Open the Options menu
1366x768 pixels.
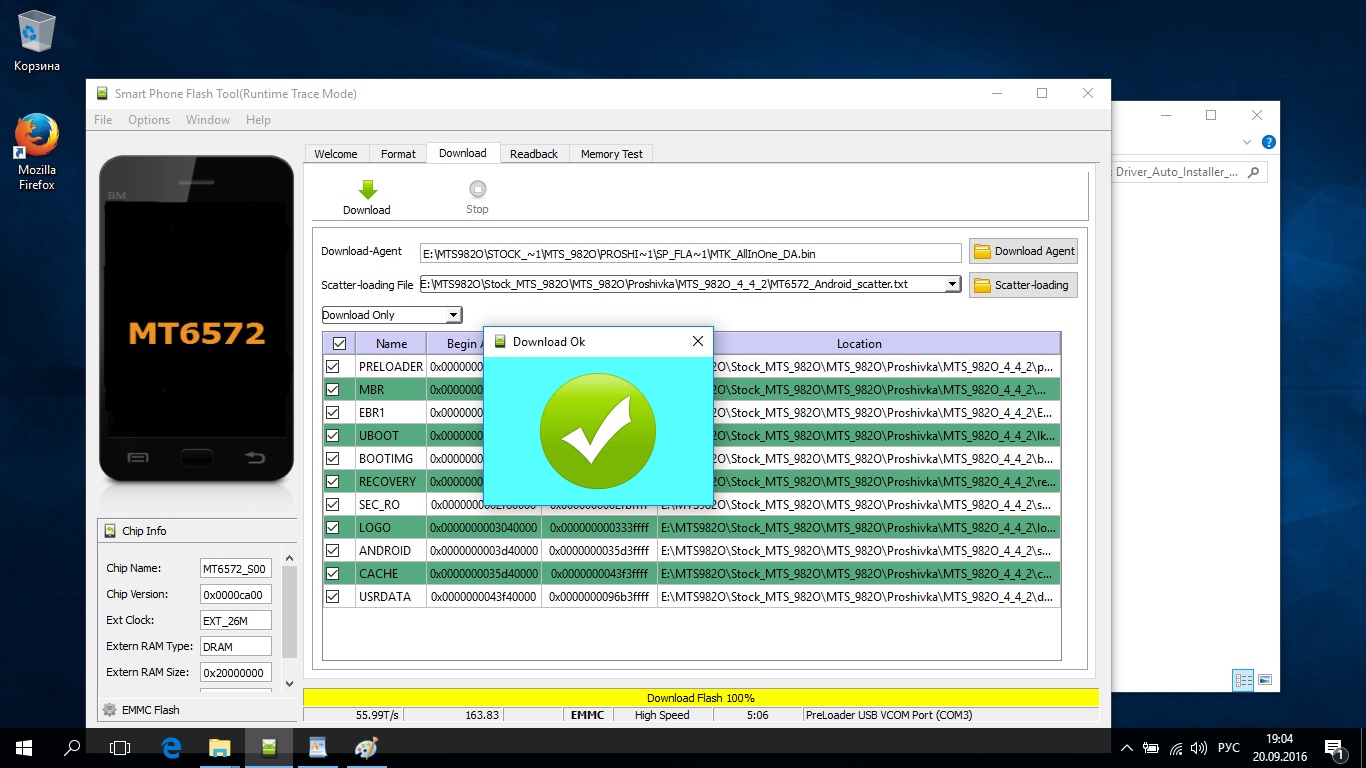click(149, 120)
